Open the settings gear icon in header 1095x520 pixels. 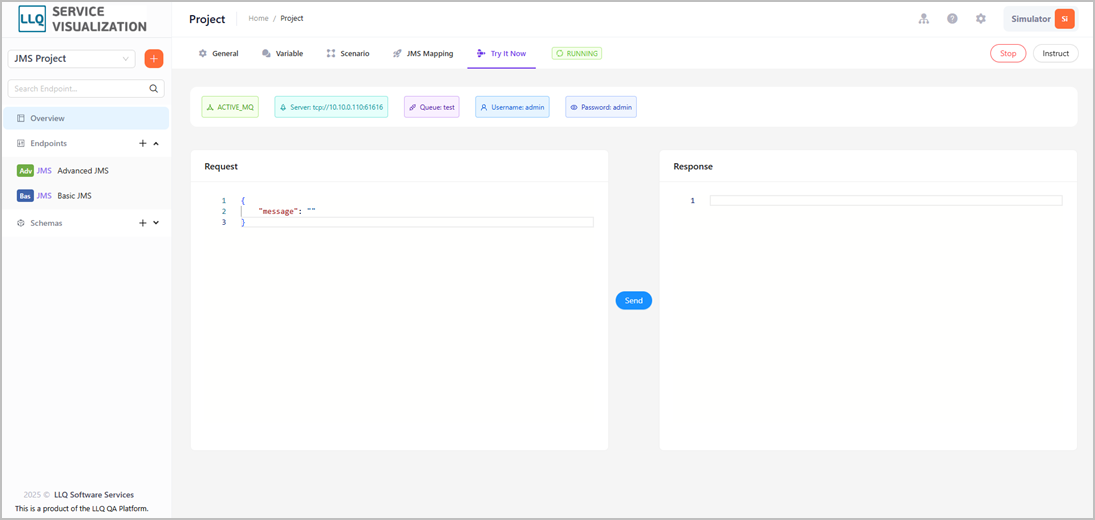click(x=980, y=19)
